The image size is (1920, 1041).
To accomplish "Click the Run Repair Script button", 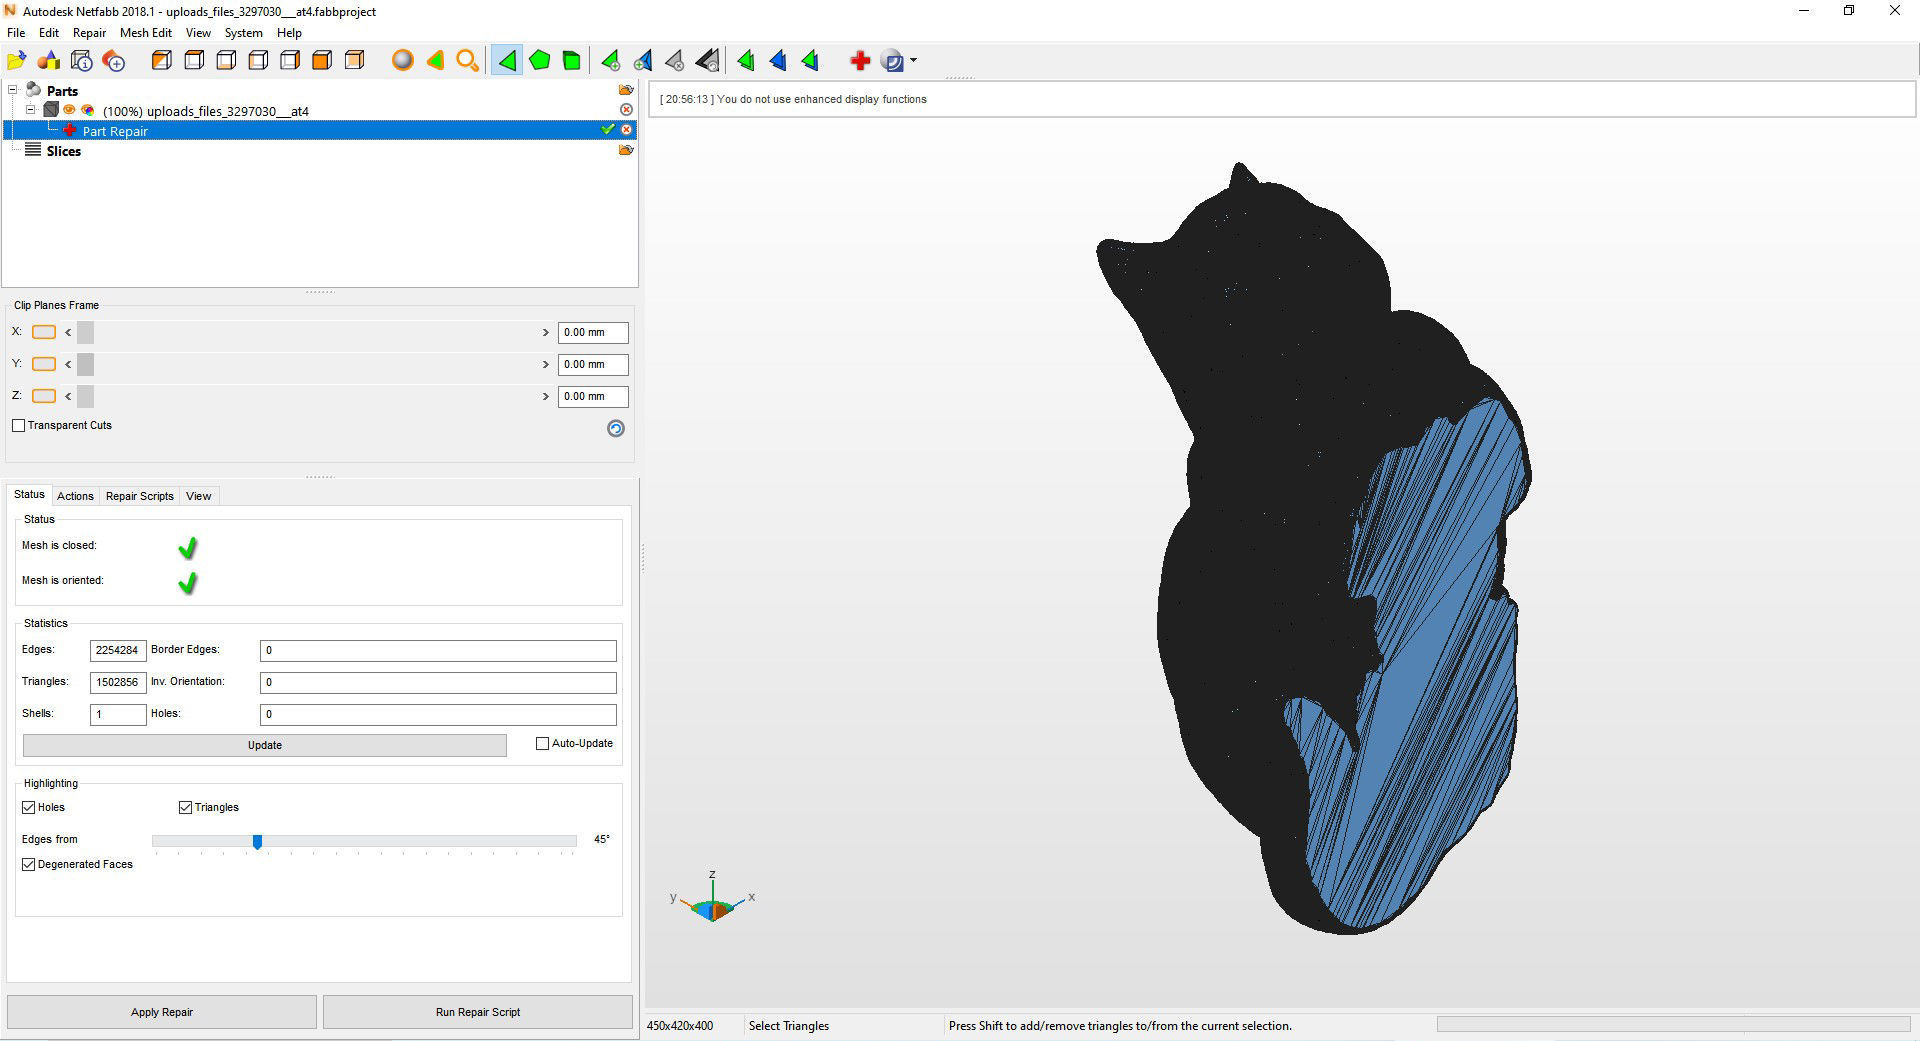I will pos(478,1012).
